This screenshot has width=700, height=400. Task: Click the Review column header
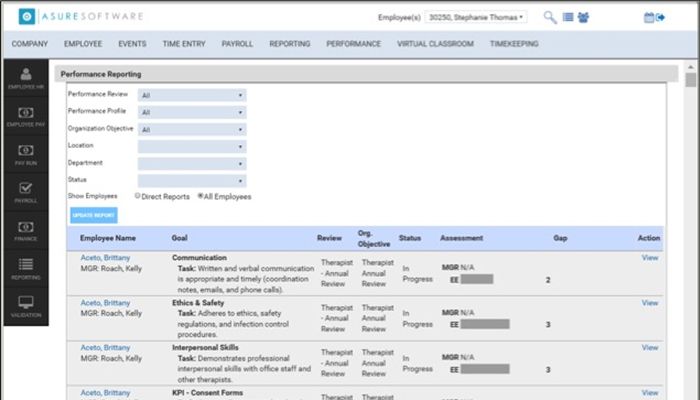[x=329, y=238]
